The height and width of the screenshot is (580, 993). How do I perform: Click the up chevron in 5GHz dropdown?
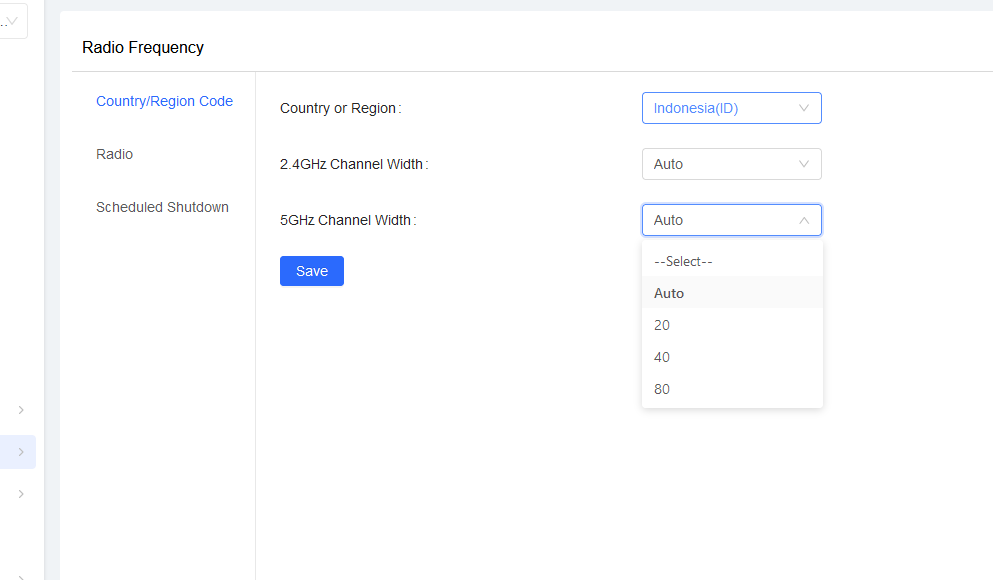(804, 220)
